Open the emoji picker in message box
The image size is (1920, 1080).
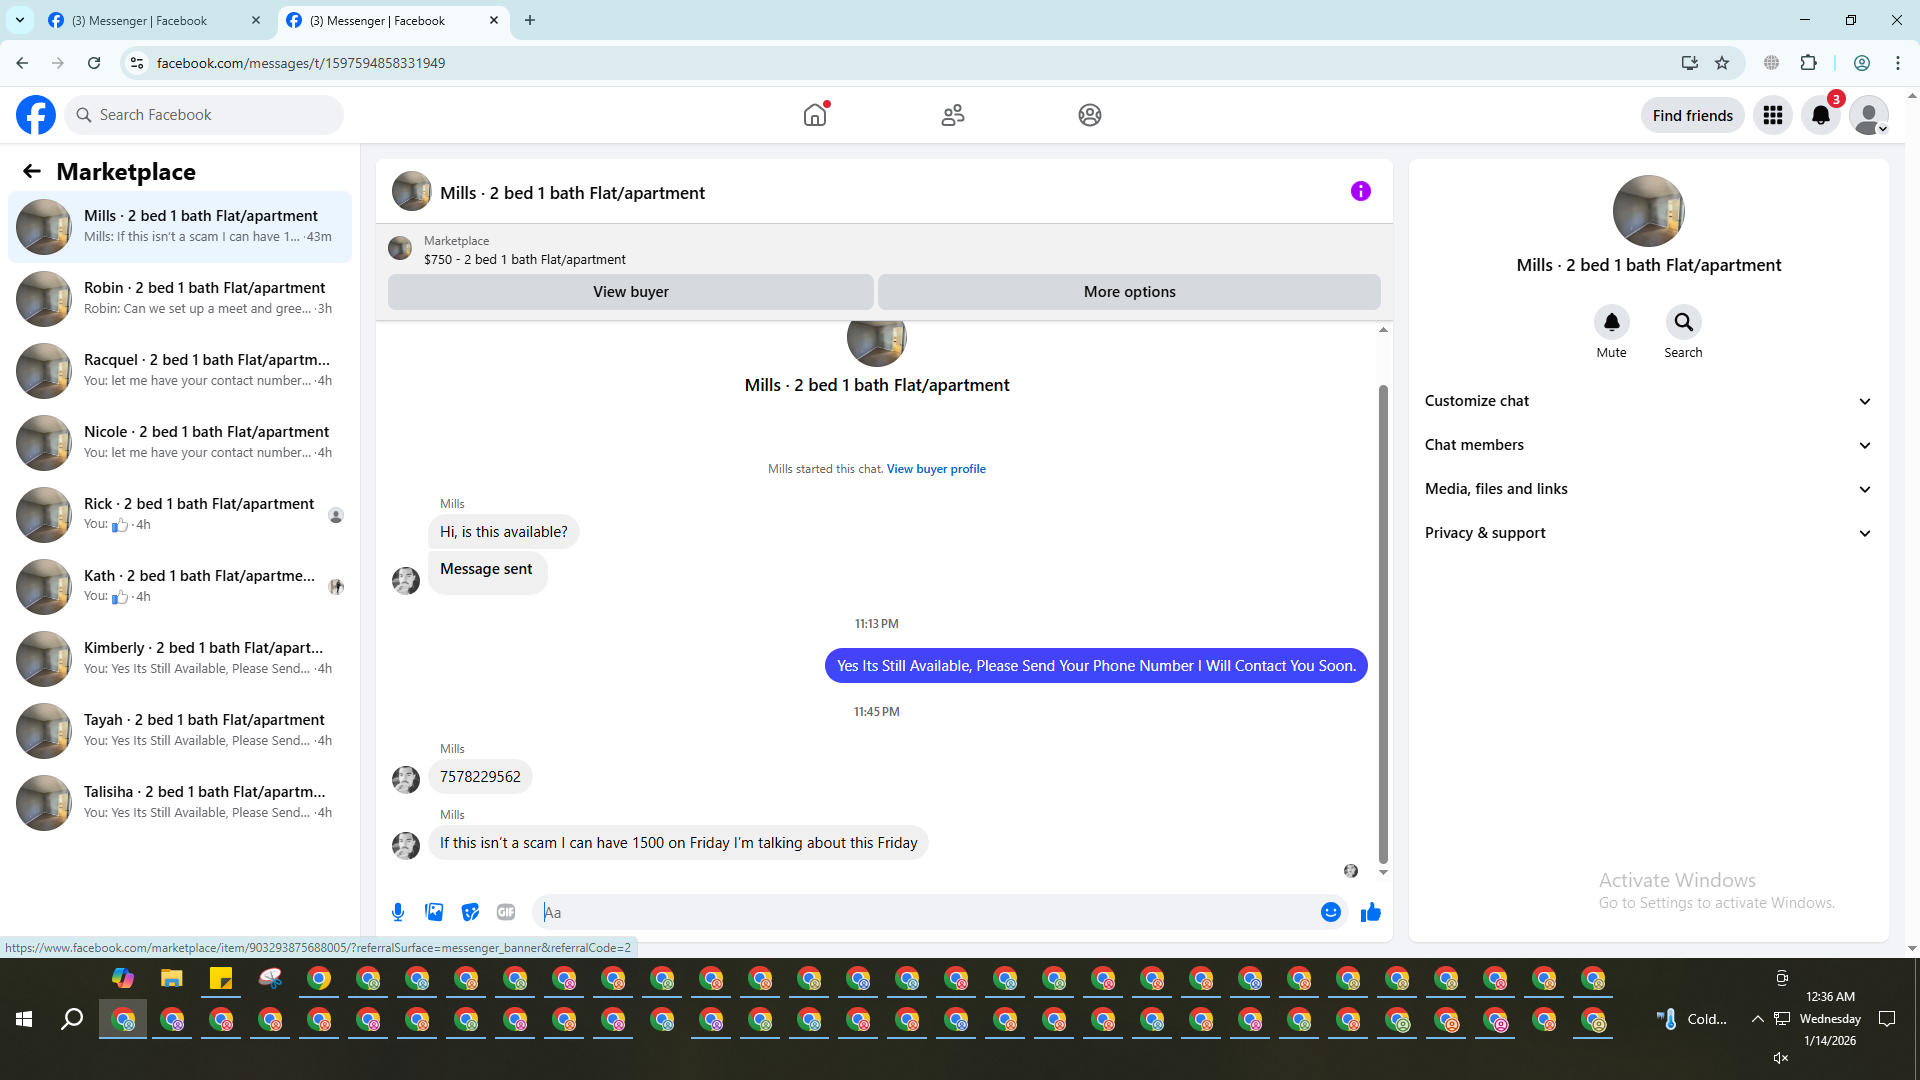tap(1330, 912)
